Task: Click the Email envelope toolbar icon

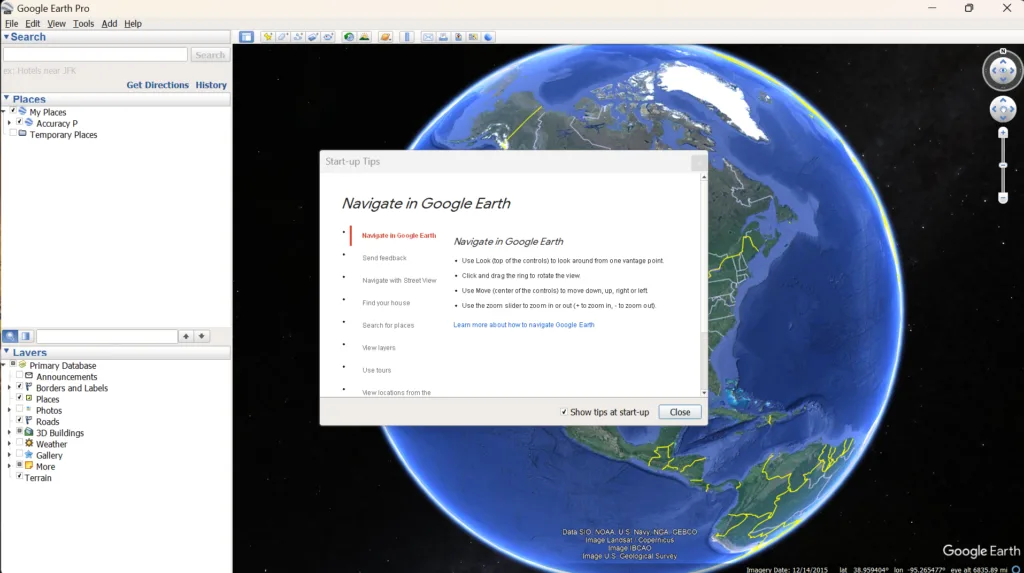Action: click(428, 37)
